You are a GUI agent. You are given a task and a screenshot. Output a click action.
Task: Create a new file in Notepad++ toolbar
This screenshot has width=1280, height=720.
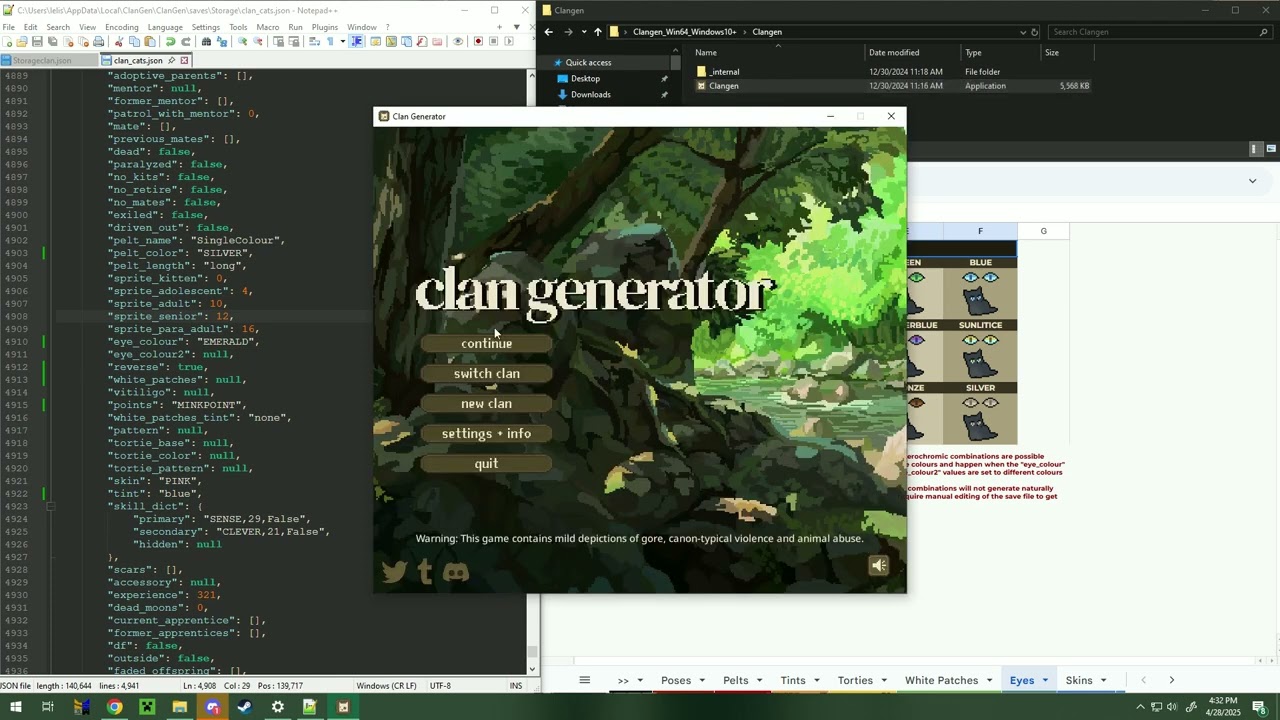click(7, 41)
